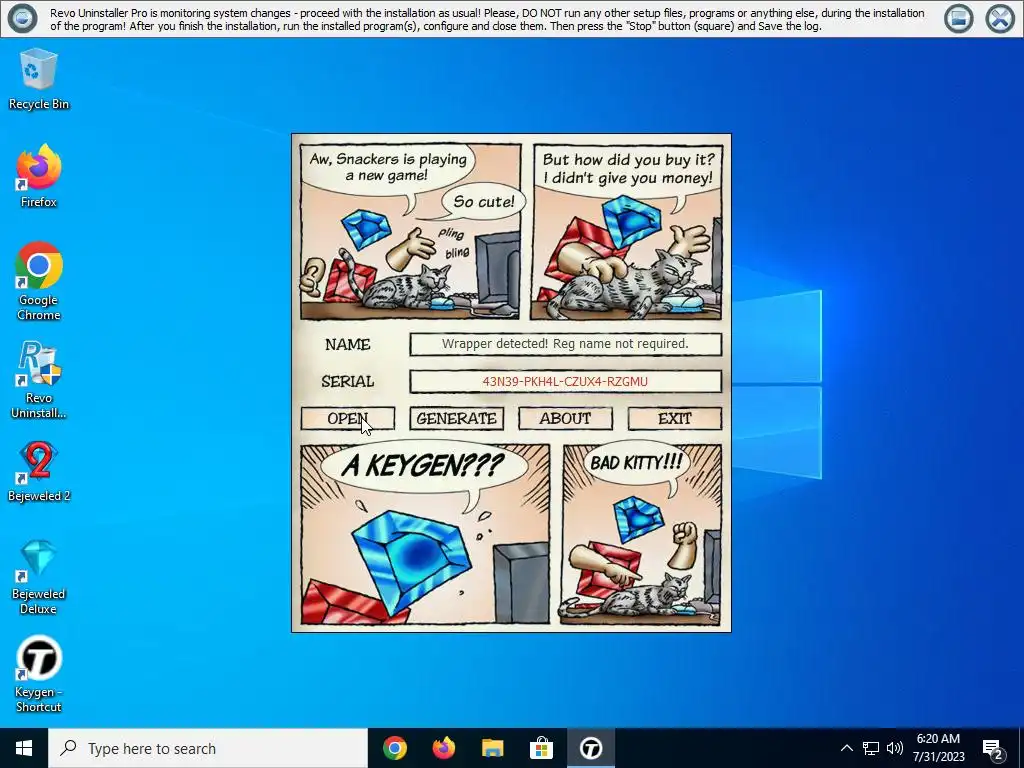Screen dimensions: 1024x768
Task: Open the Recycle Bin desktop icon
Action: coord(39,80)
